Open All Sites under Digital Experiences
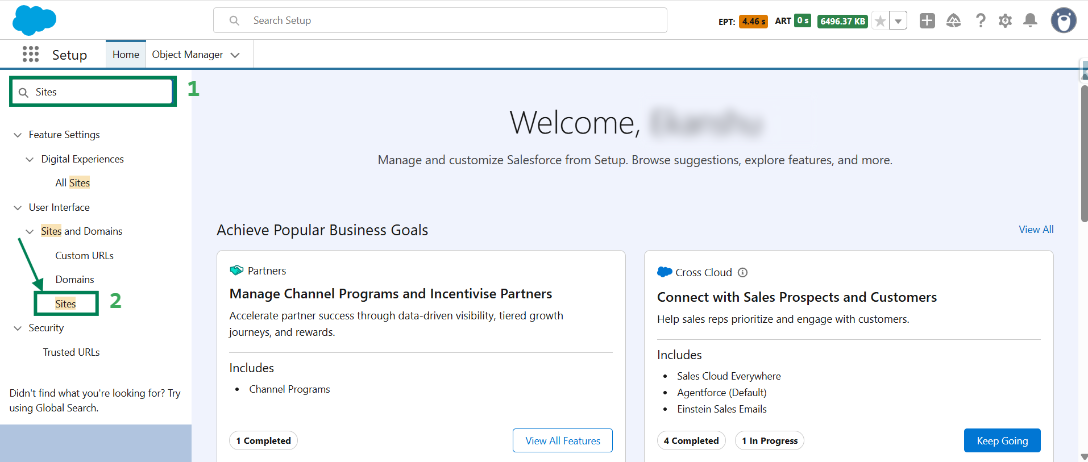Viewport: 1088px width, 462px height. pos(73,183)
